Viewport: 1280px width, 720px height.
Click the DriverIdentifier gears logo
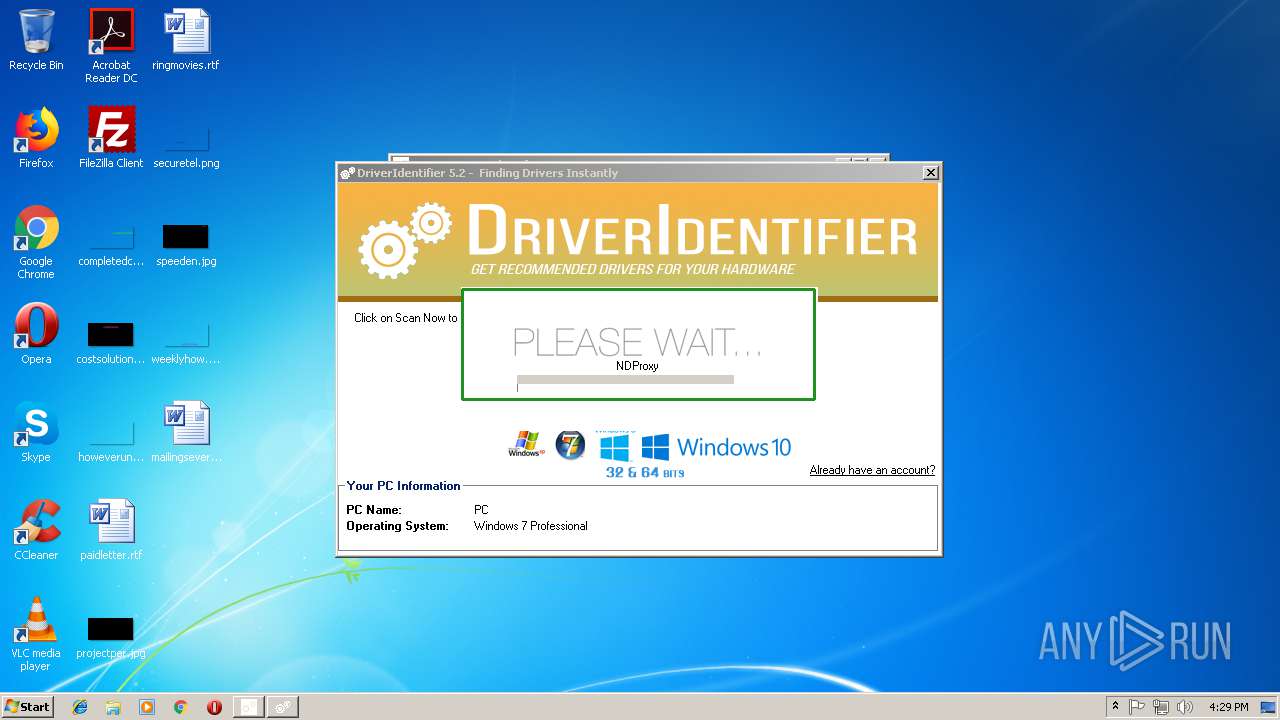pos(405,240)
